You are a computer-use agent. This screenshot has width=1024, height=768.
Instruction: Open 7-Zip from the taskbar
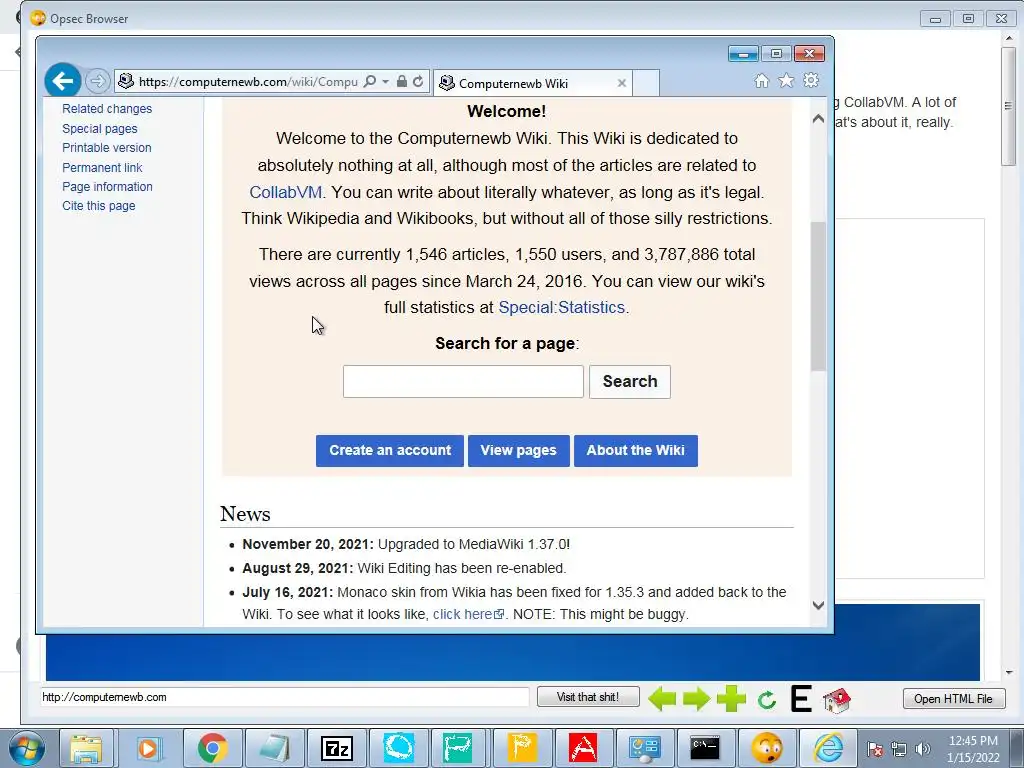pyautogui.click(x=336, y=748)
